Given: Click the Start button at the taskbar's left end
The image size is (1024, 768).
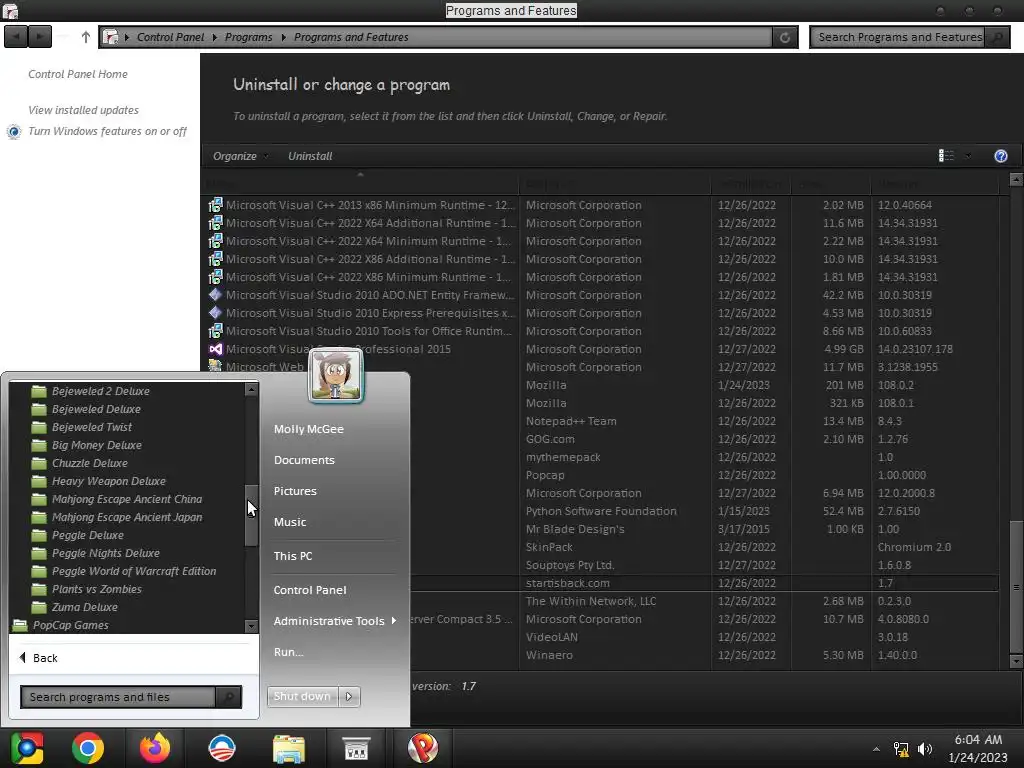Looking at the screenshot, I should point(26,748).
